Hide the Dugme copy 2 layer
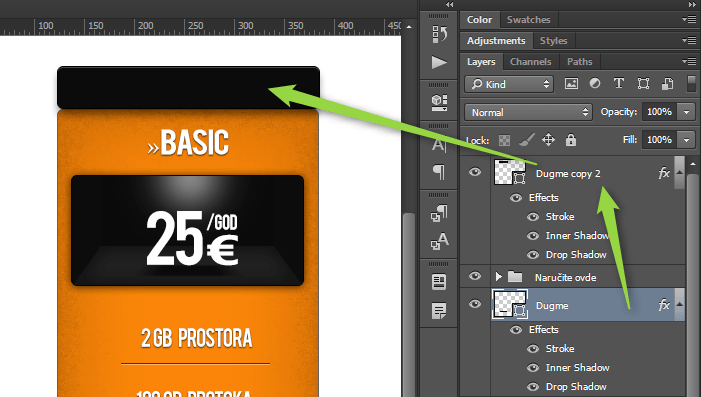The height and width of the screenshot is (397, 701). pos(475,172)
